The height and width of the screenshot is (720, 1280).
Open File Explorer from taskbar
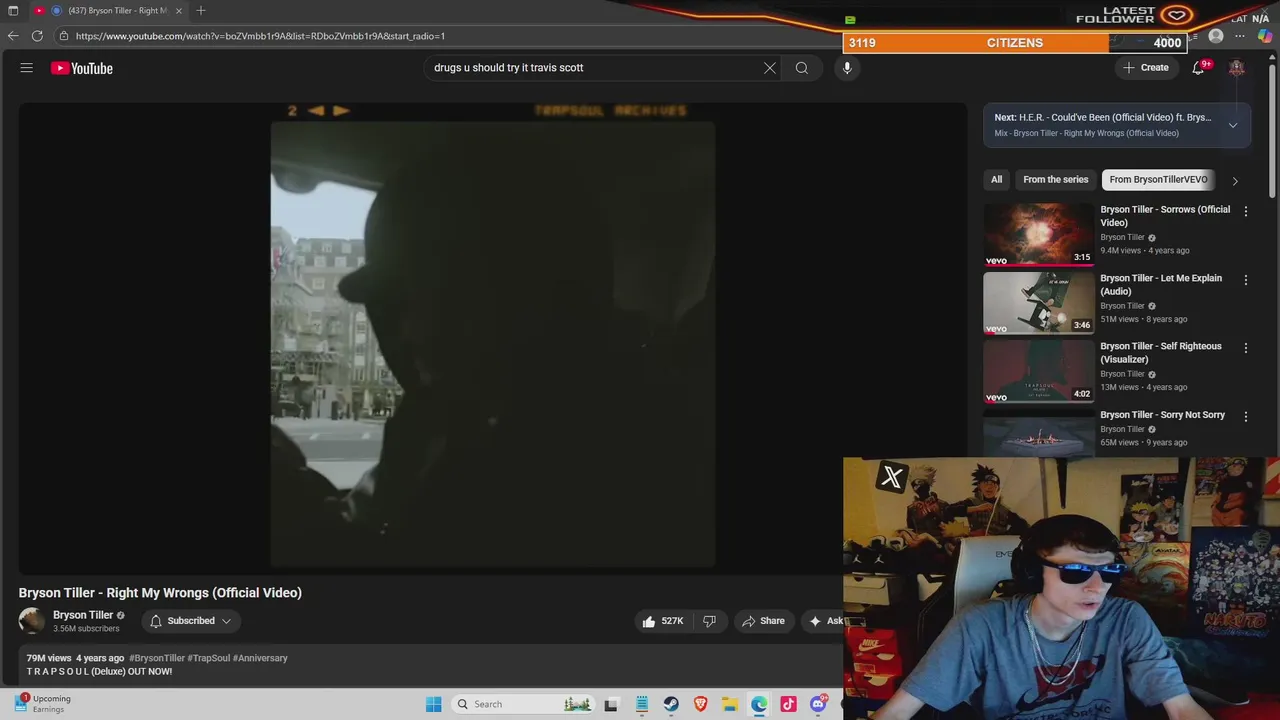(730, 704)
